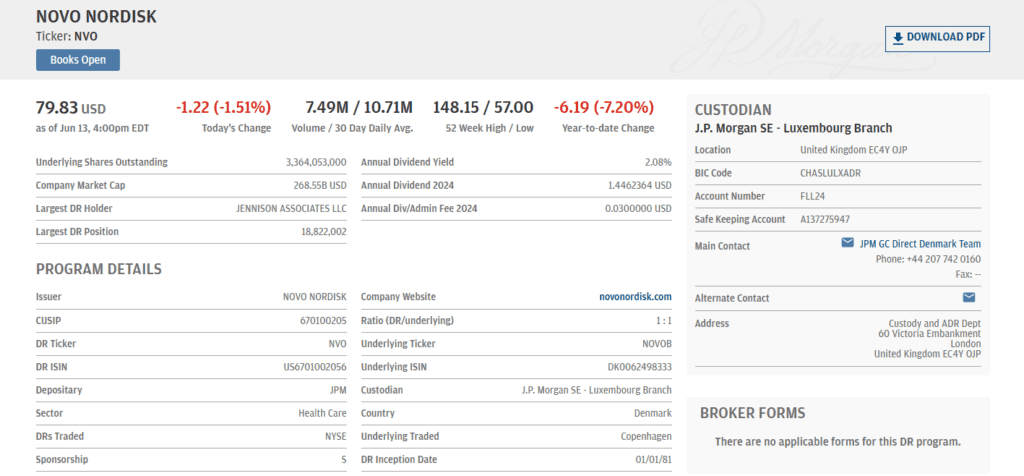This screenshot has width=1024, height=476.
Task: Click the Download PDF button label
Action: (946, 38)
